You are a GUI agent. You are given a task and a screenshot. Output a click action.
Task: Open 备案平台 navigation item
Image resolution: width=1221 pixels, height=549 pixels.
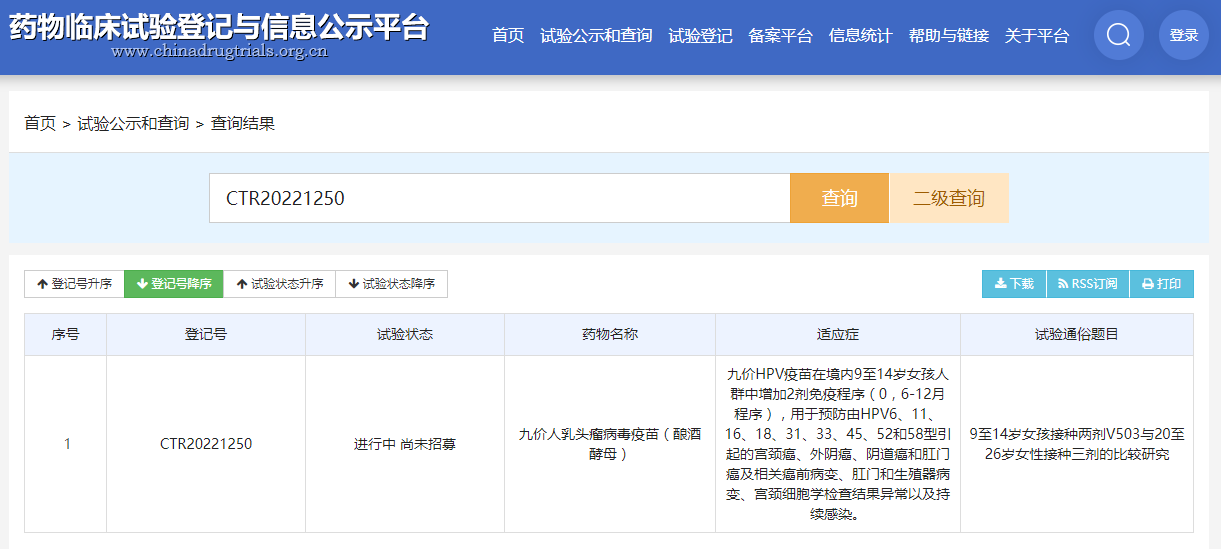(x=780, y=36)
